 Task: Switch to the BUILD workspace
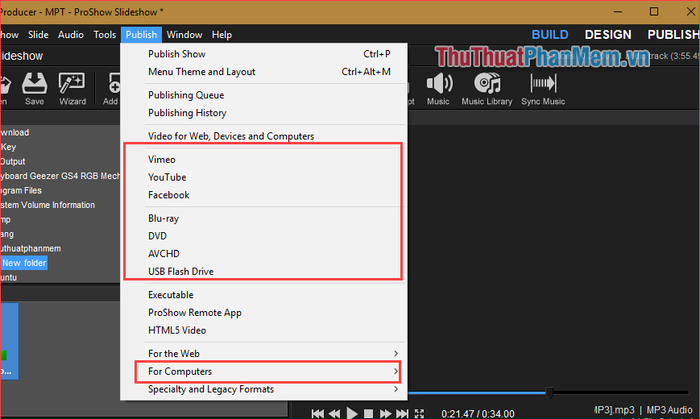[550, 34]
